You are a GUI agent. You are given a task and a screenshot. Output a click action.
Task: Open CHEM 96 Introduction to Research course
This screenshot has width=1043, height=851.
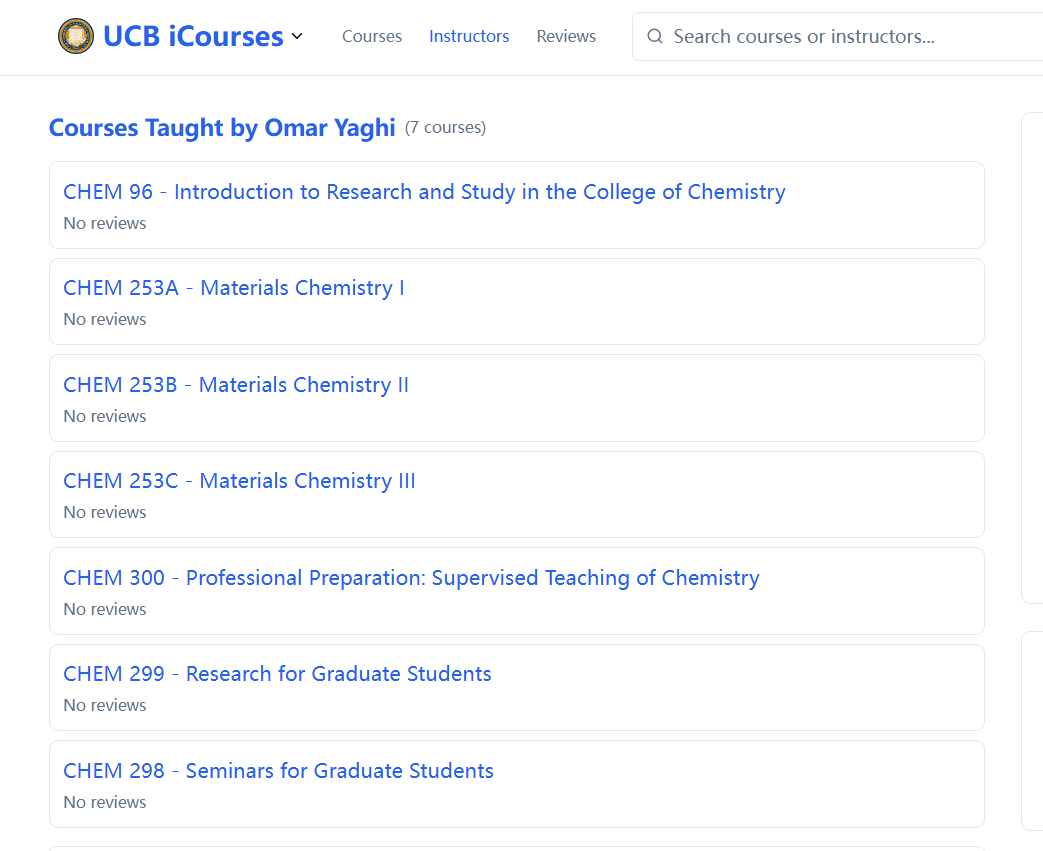click(x=424, y=192)
